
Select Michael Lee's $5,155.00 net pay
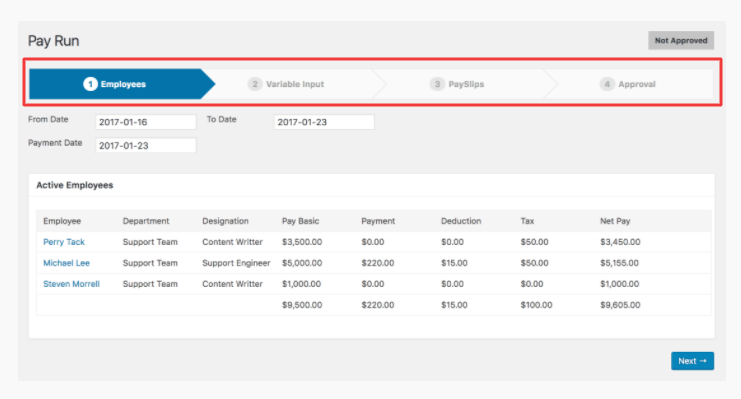pos(620,263)
